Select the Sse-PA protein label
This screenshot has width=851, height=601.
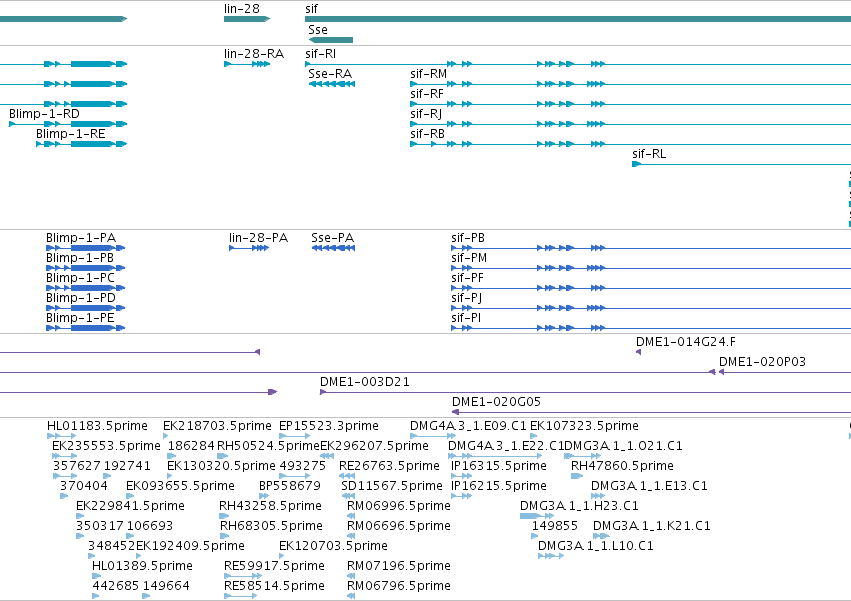[x=332, y=238]
